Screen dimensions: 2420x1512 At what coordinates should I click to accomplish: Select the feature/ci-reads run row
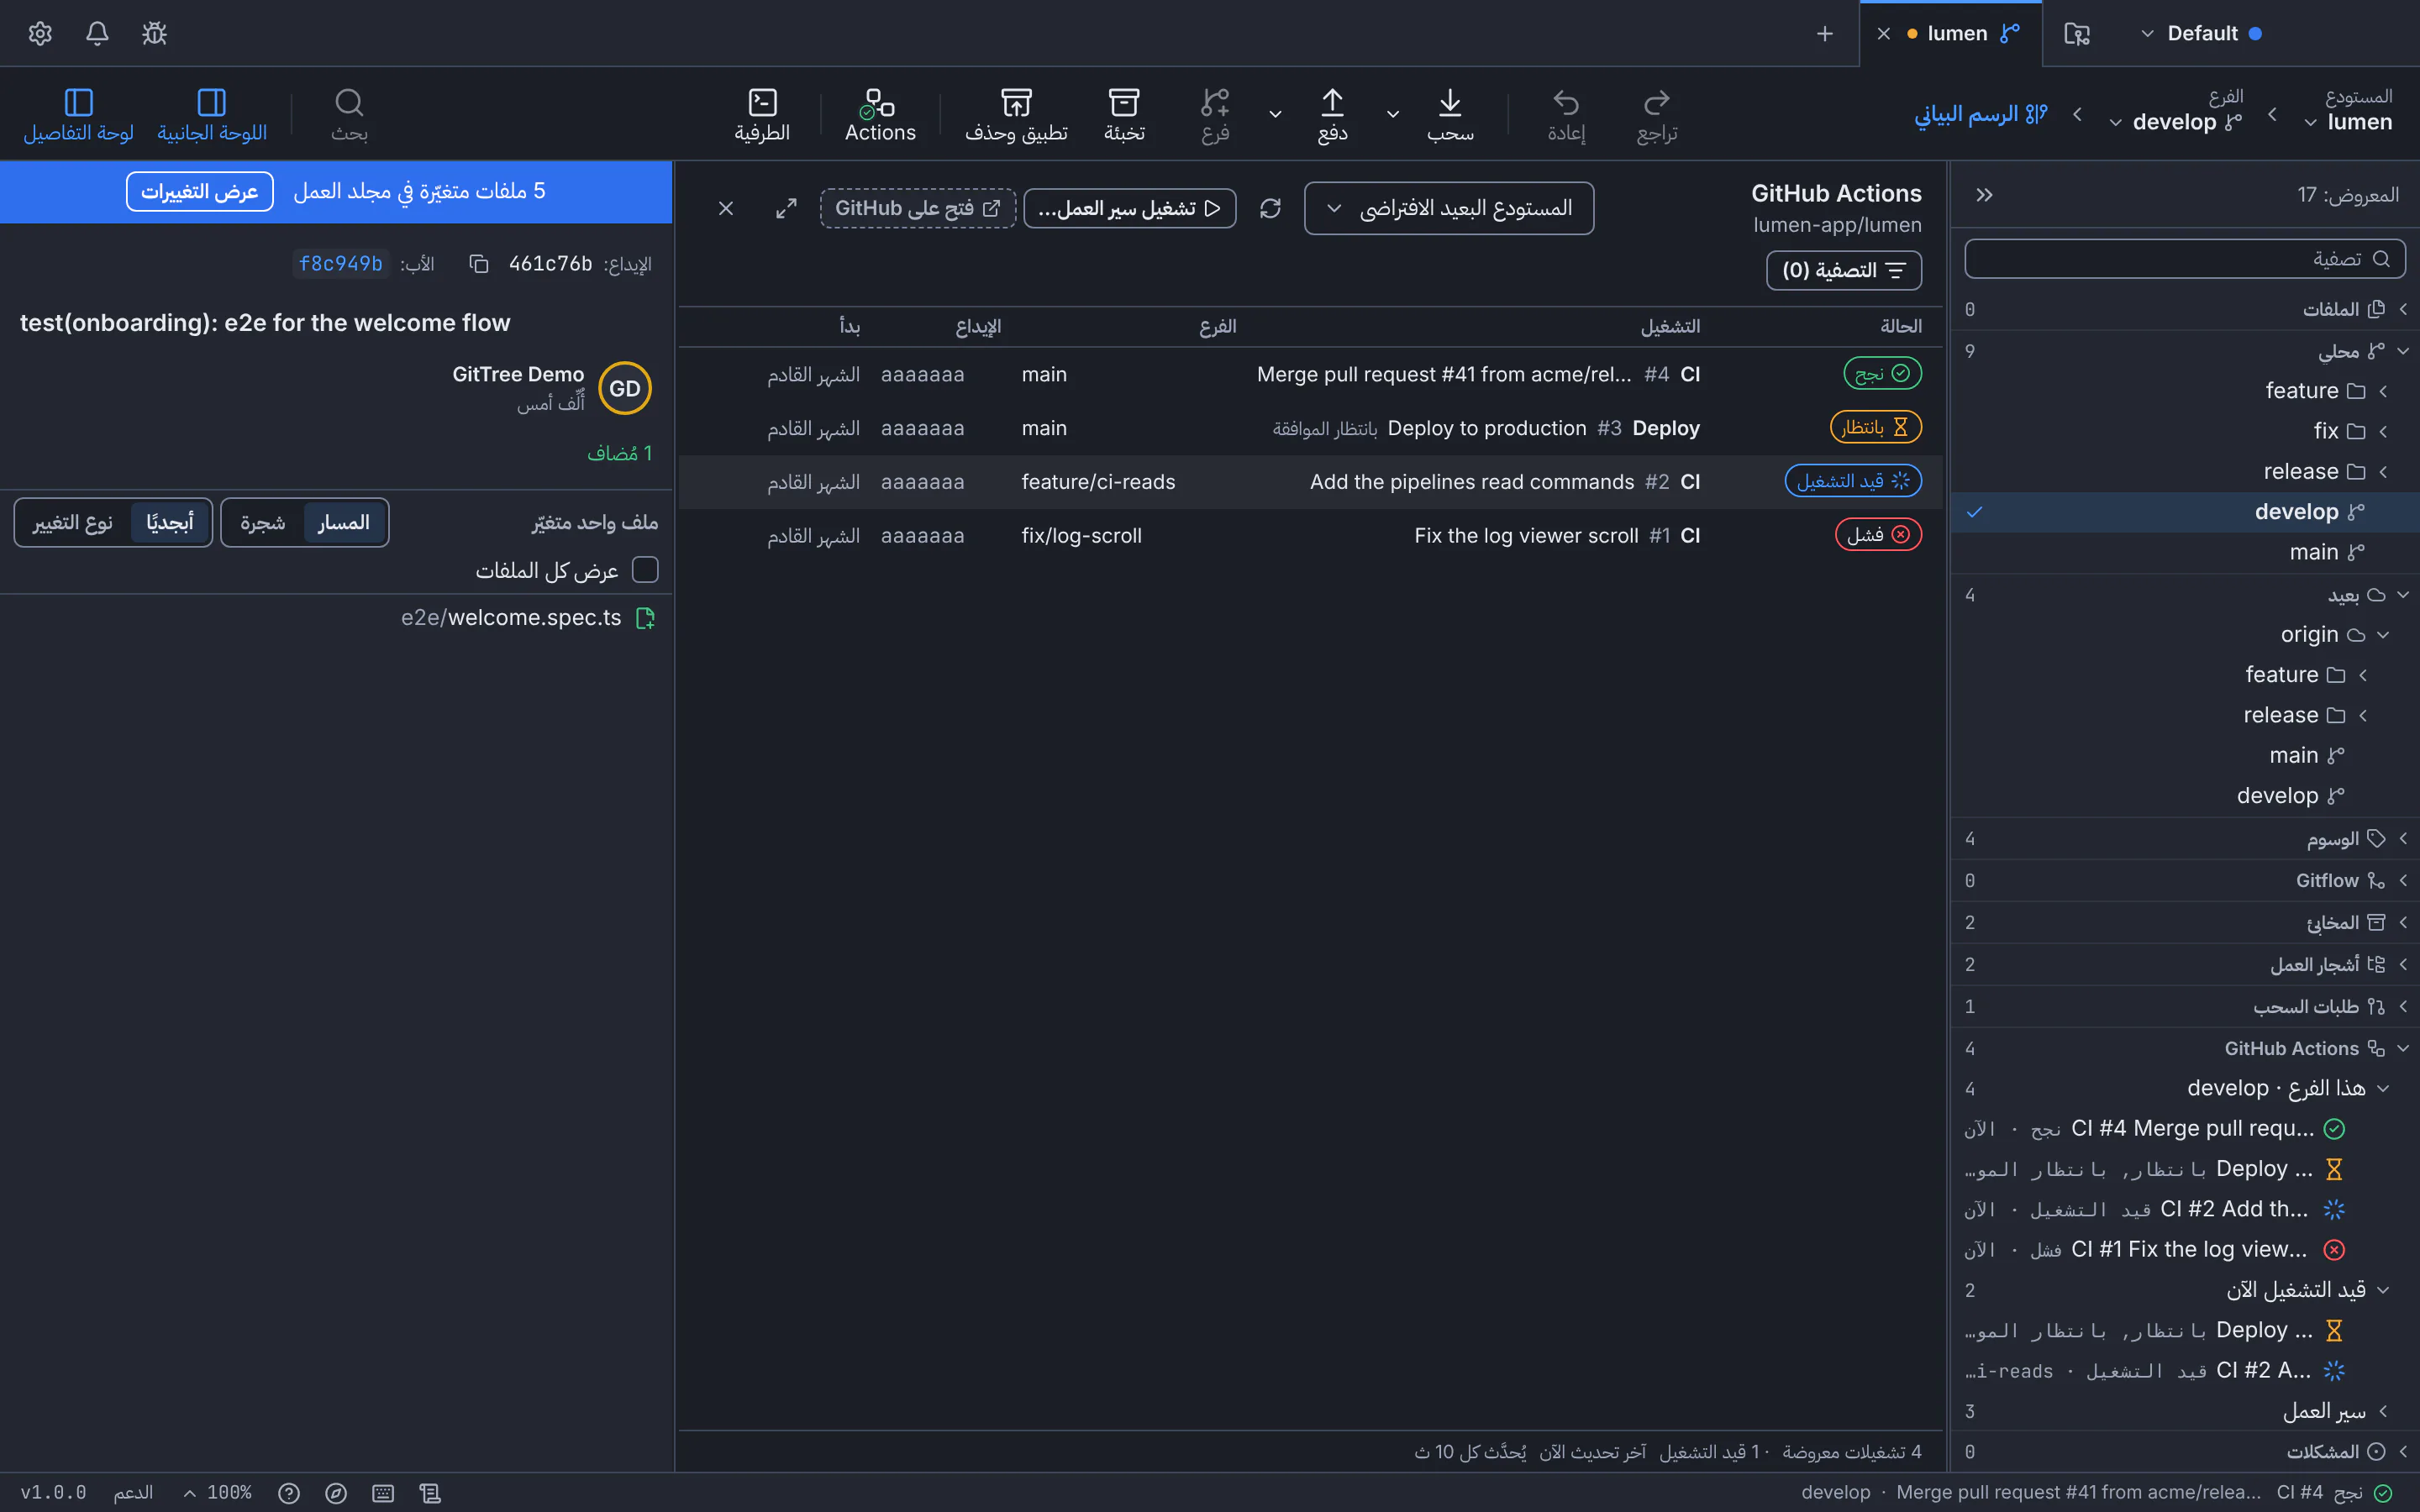(1310, 482)
